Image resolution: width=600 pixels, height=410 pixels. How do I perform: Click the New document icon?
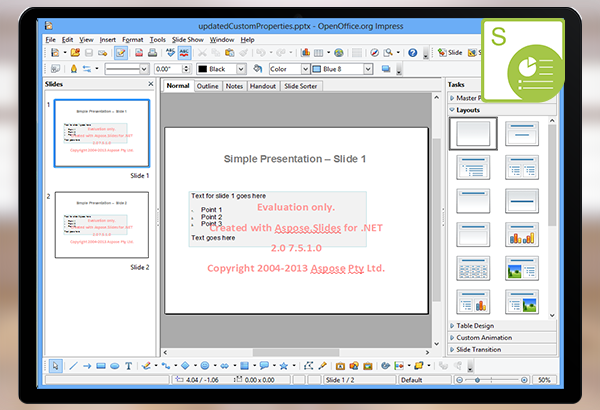click(55, 52)
